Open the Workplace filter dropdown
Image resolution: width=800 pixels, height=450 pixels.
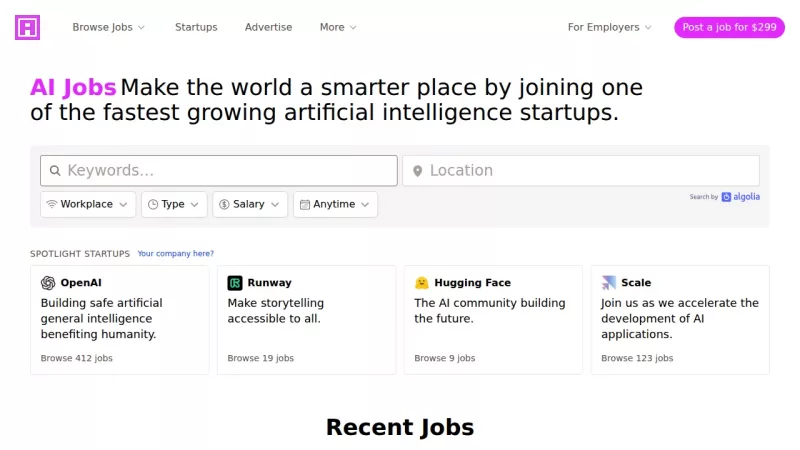pyautogui.click(x=88, y=205)
